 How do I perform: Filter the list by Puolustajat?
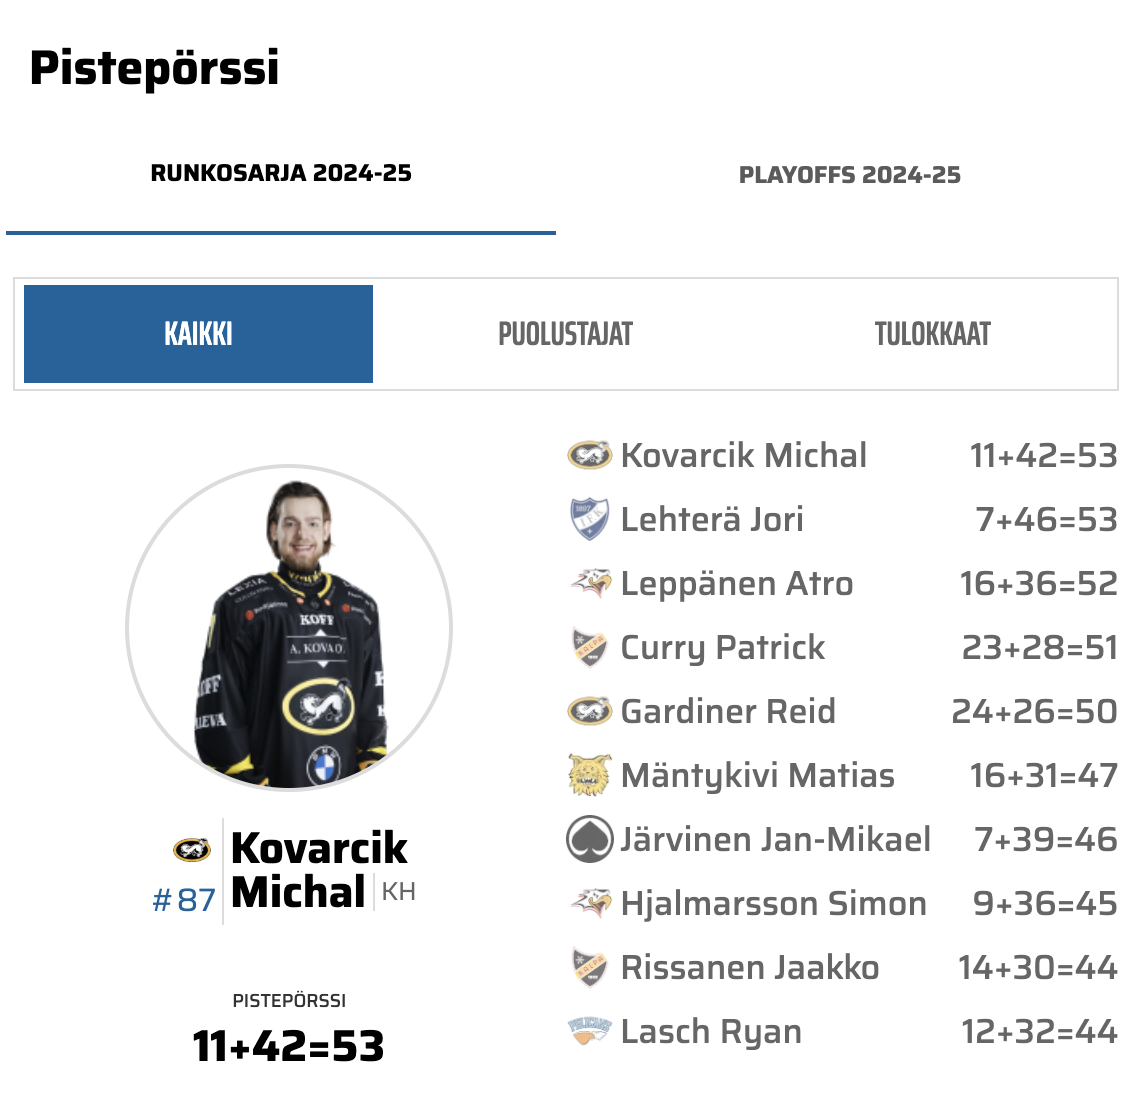[565, 334]
